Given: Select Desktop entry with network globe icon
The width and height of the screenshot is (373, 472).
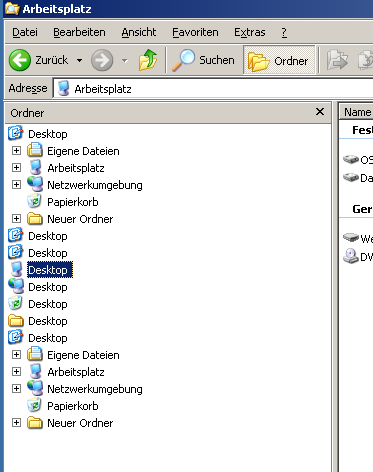Looking at the screenshot, I should pos(48,287).
